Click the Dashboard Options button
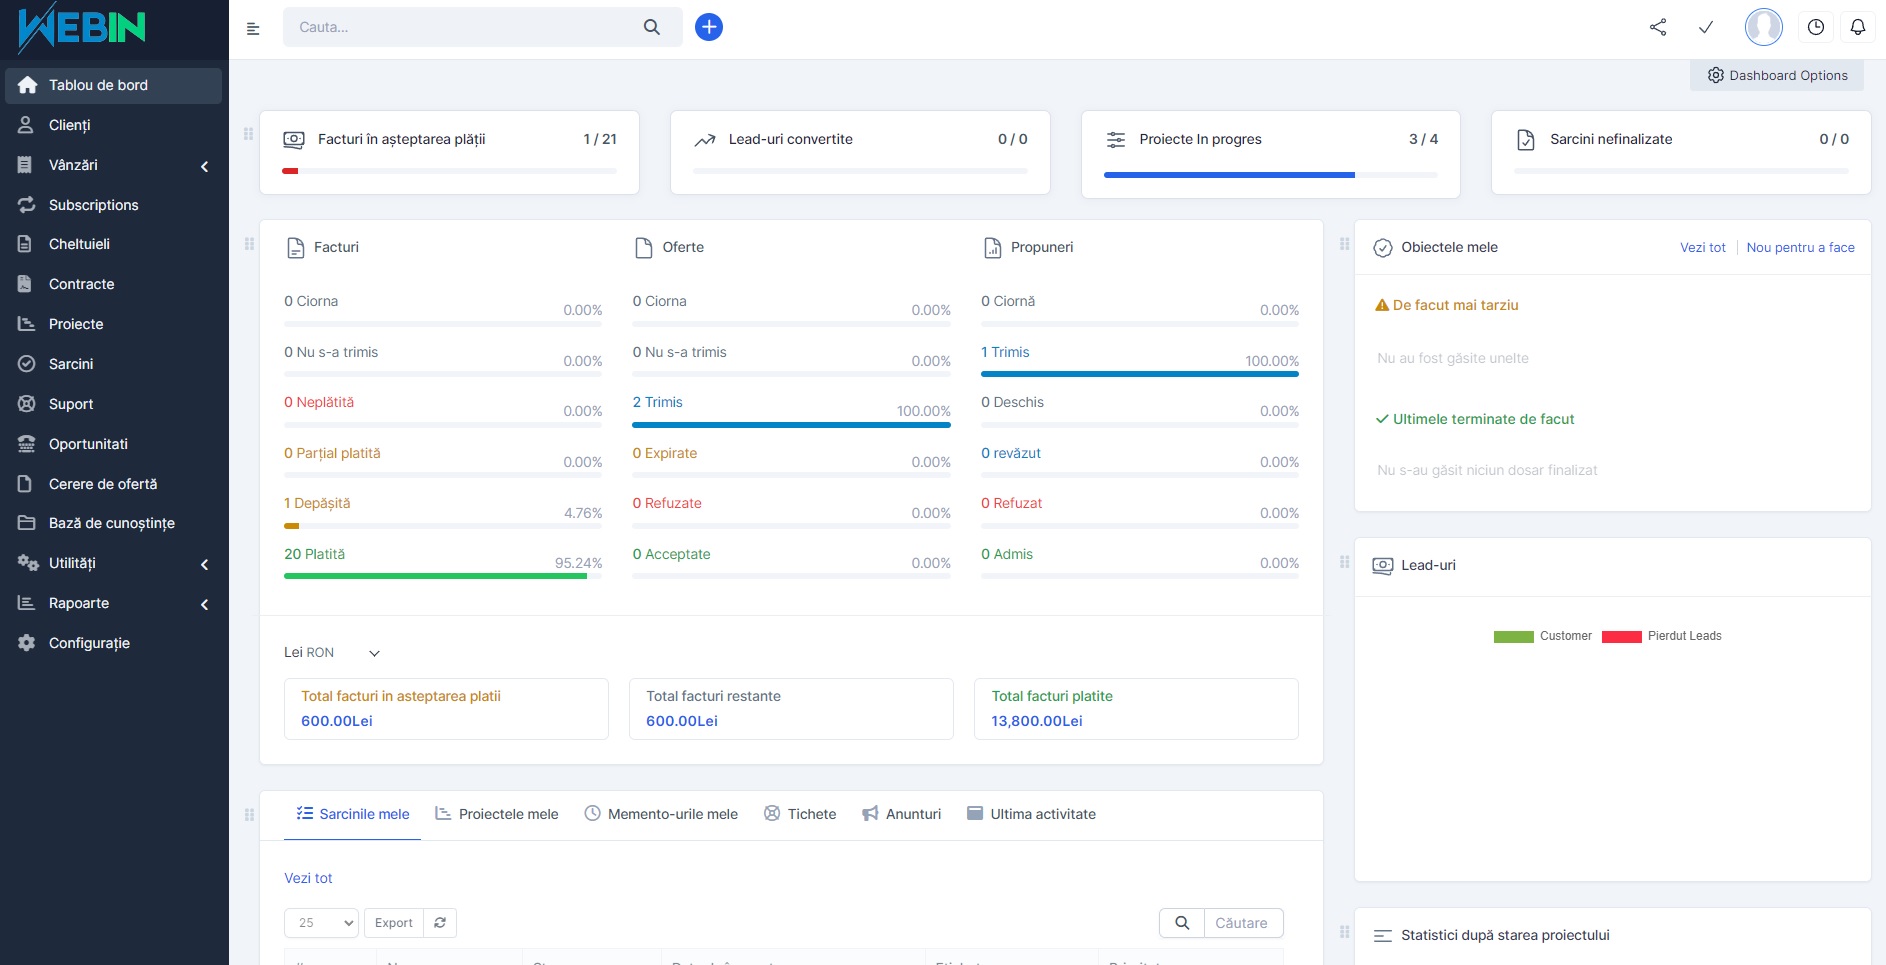This screenshot has height=965, width=1886. point(1777,75)
